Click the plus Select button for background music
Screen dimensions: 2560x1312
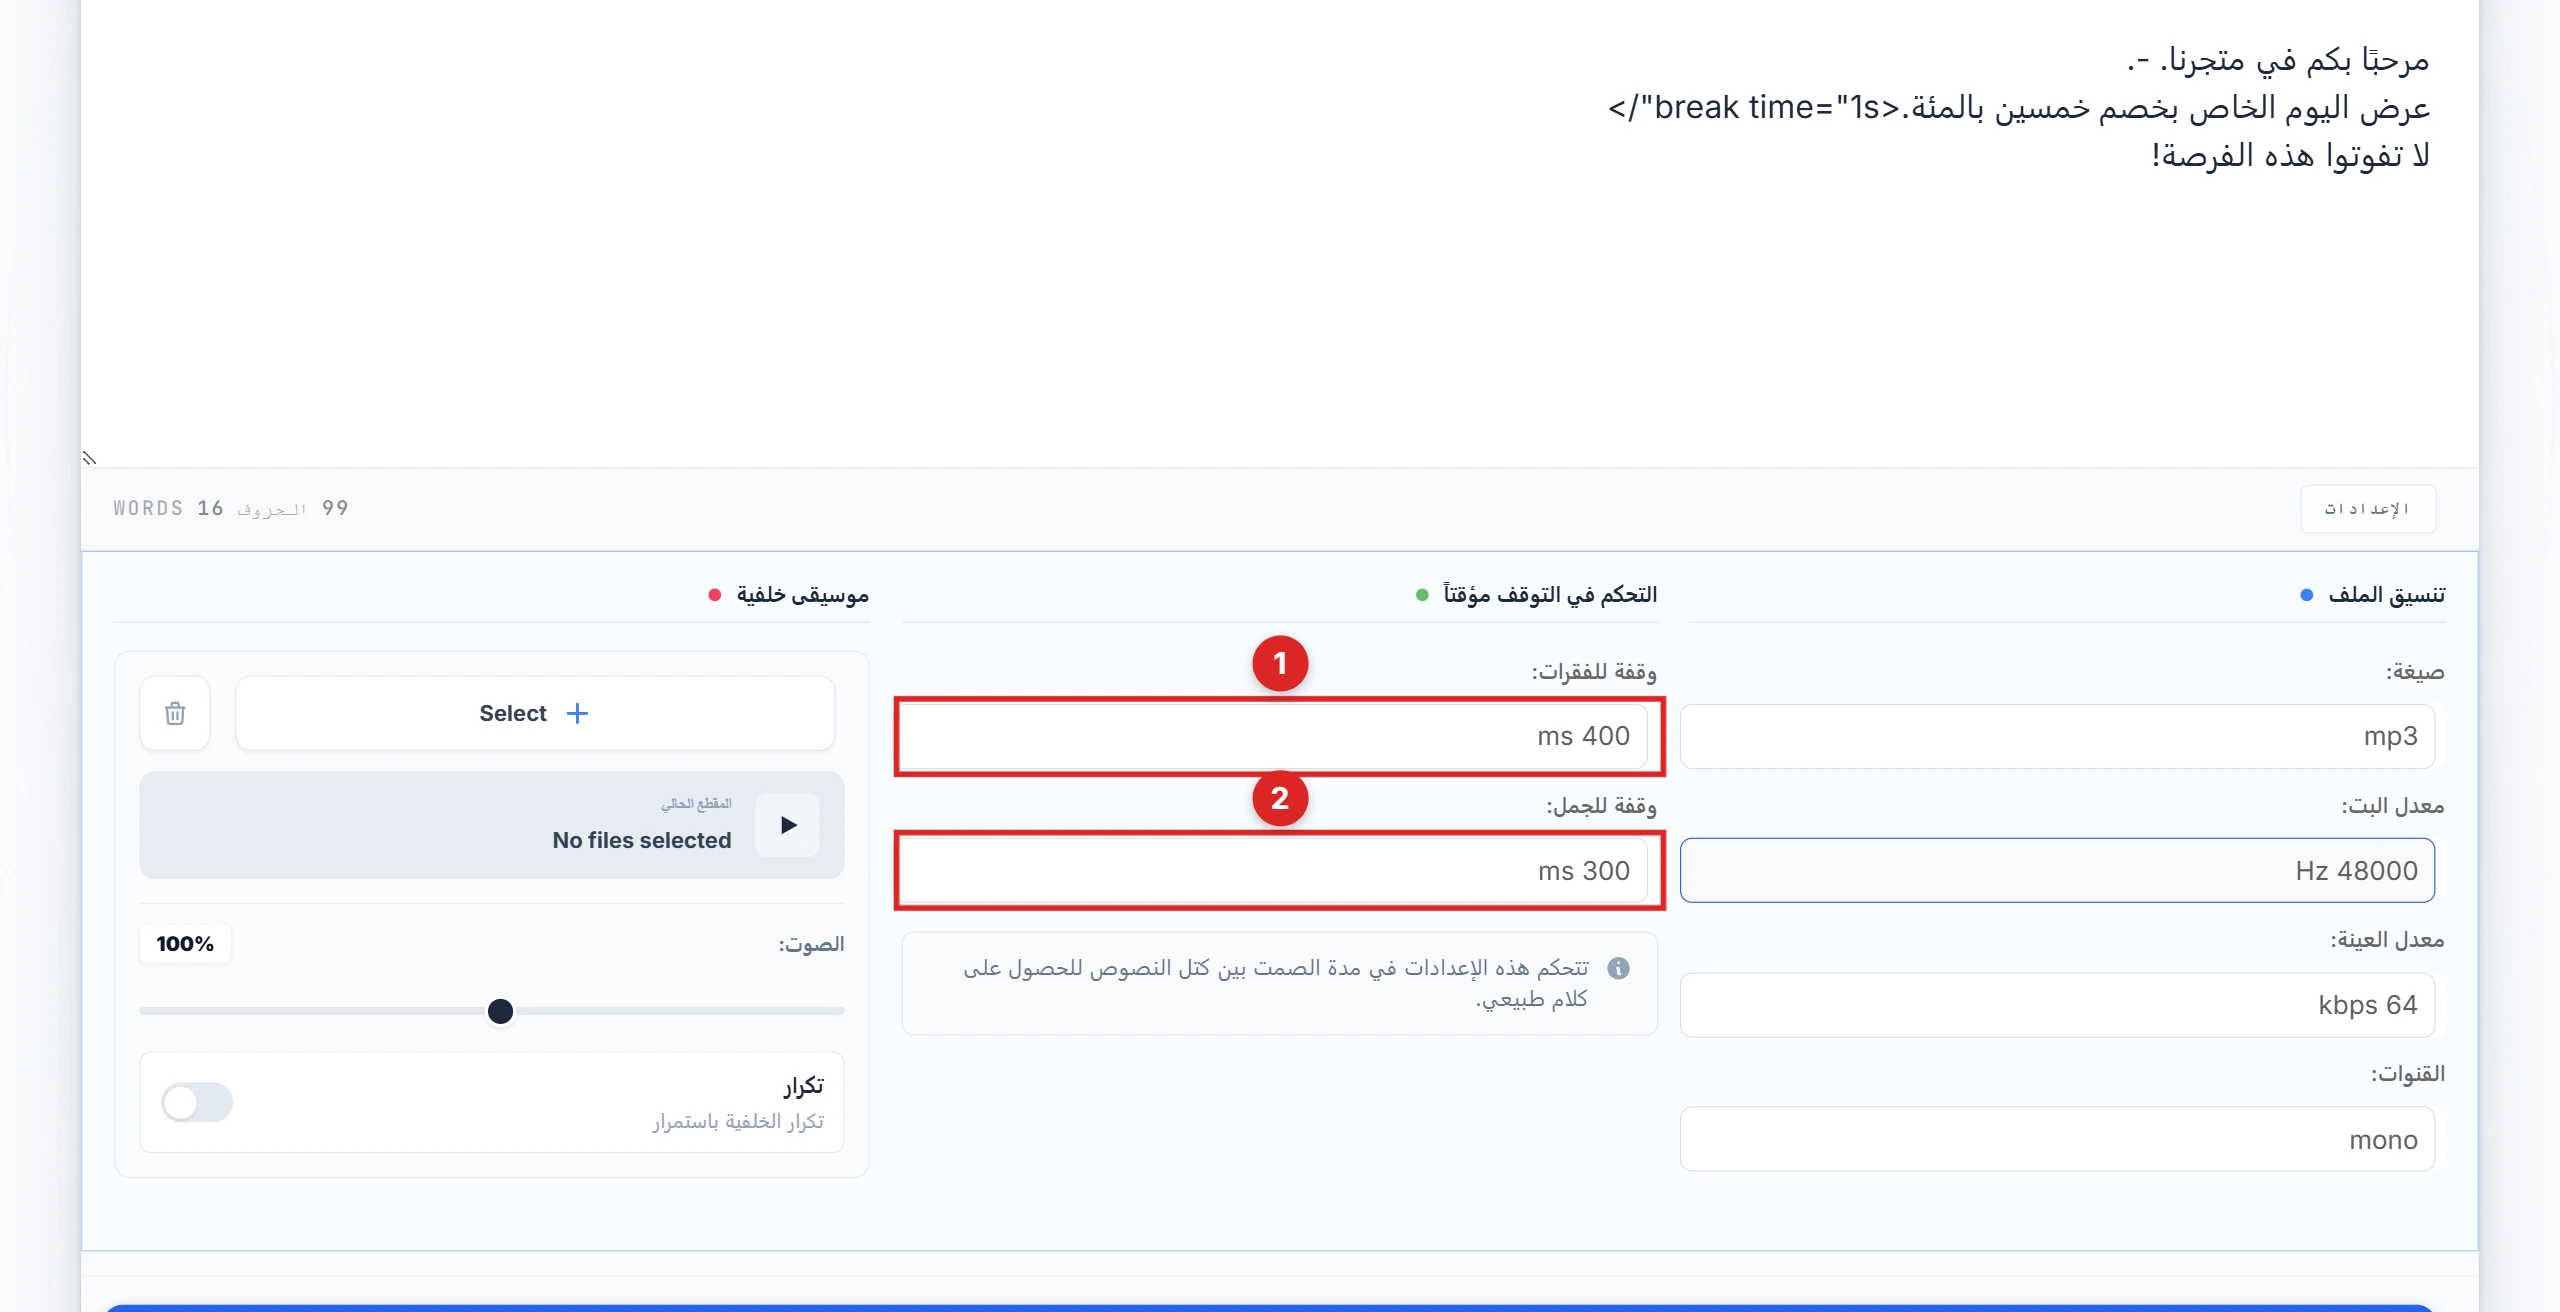tap(535, 713)
